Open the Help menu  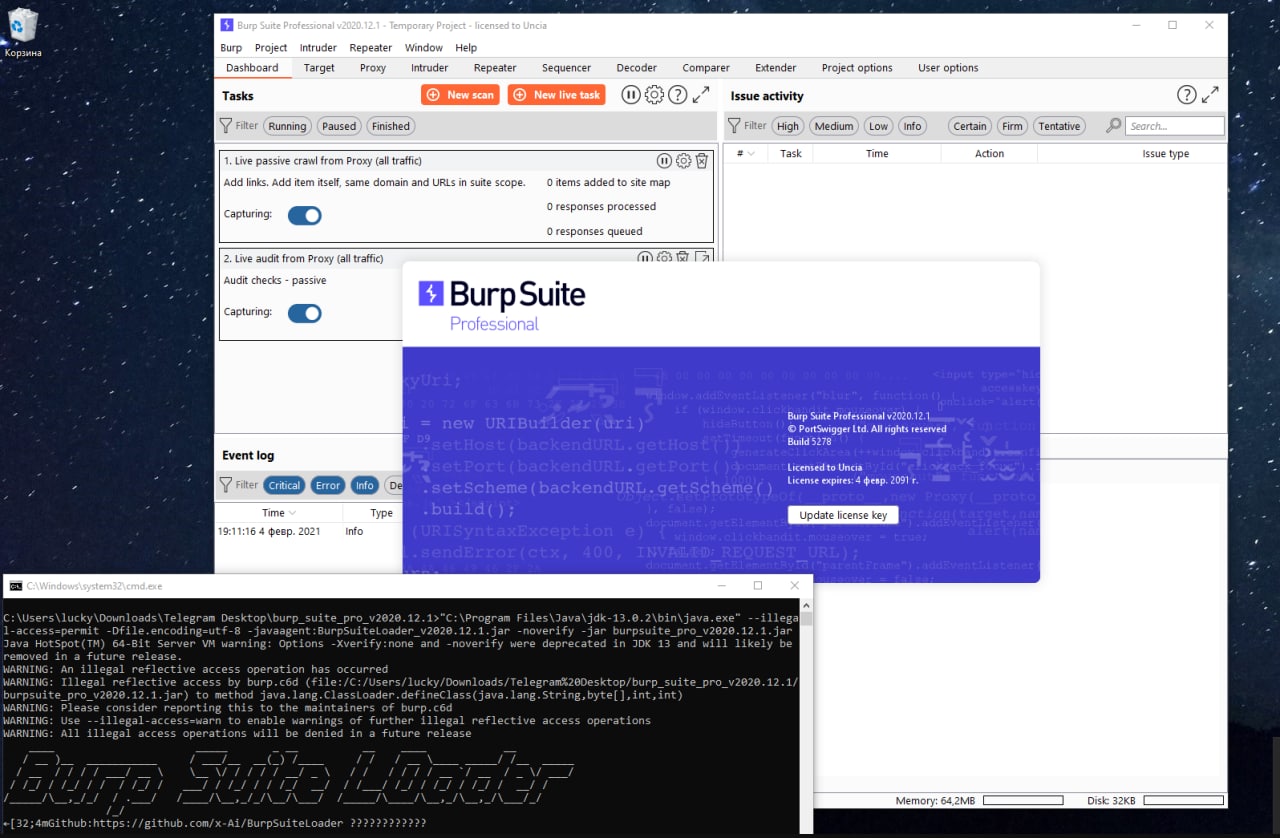(466, 47)
